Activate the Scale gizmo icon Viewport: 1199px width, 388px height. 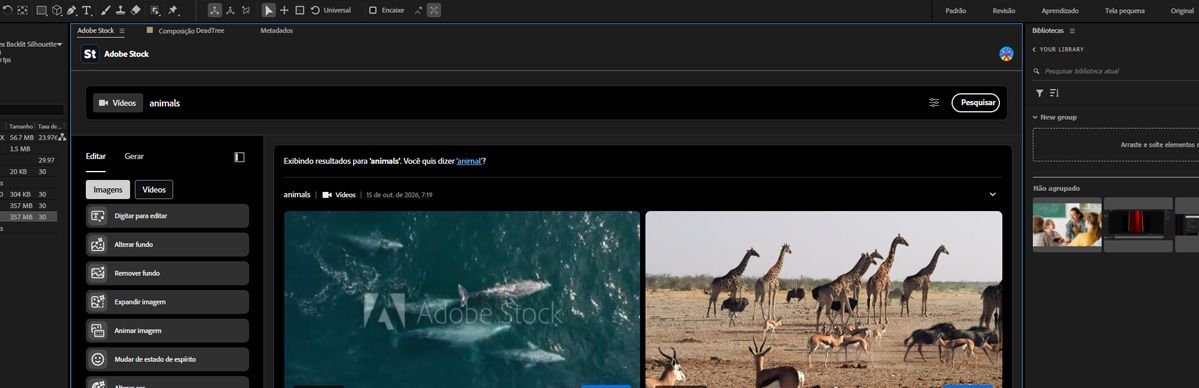(x=300, y=11)
